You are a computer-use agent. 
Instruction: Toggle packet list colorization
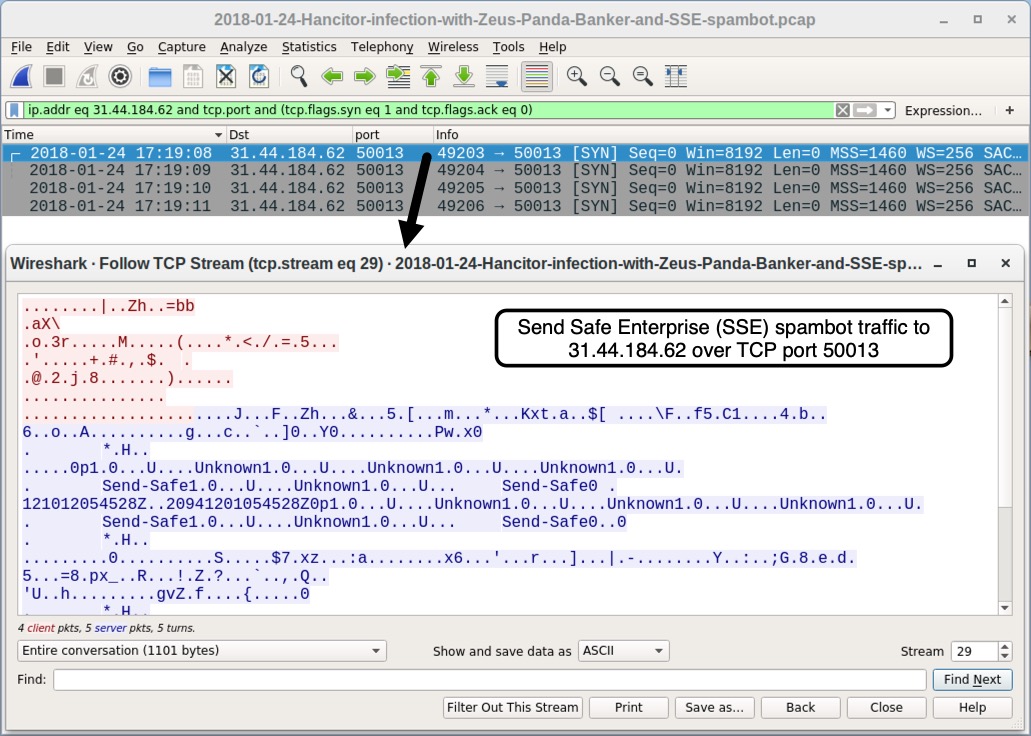[537, 76]
